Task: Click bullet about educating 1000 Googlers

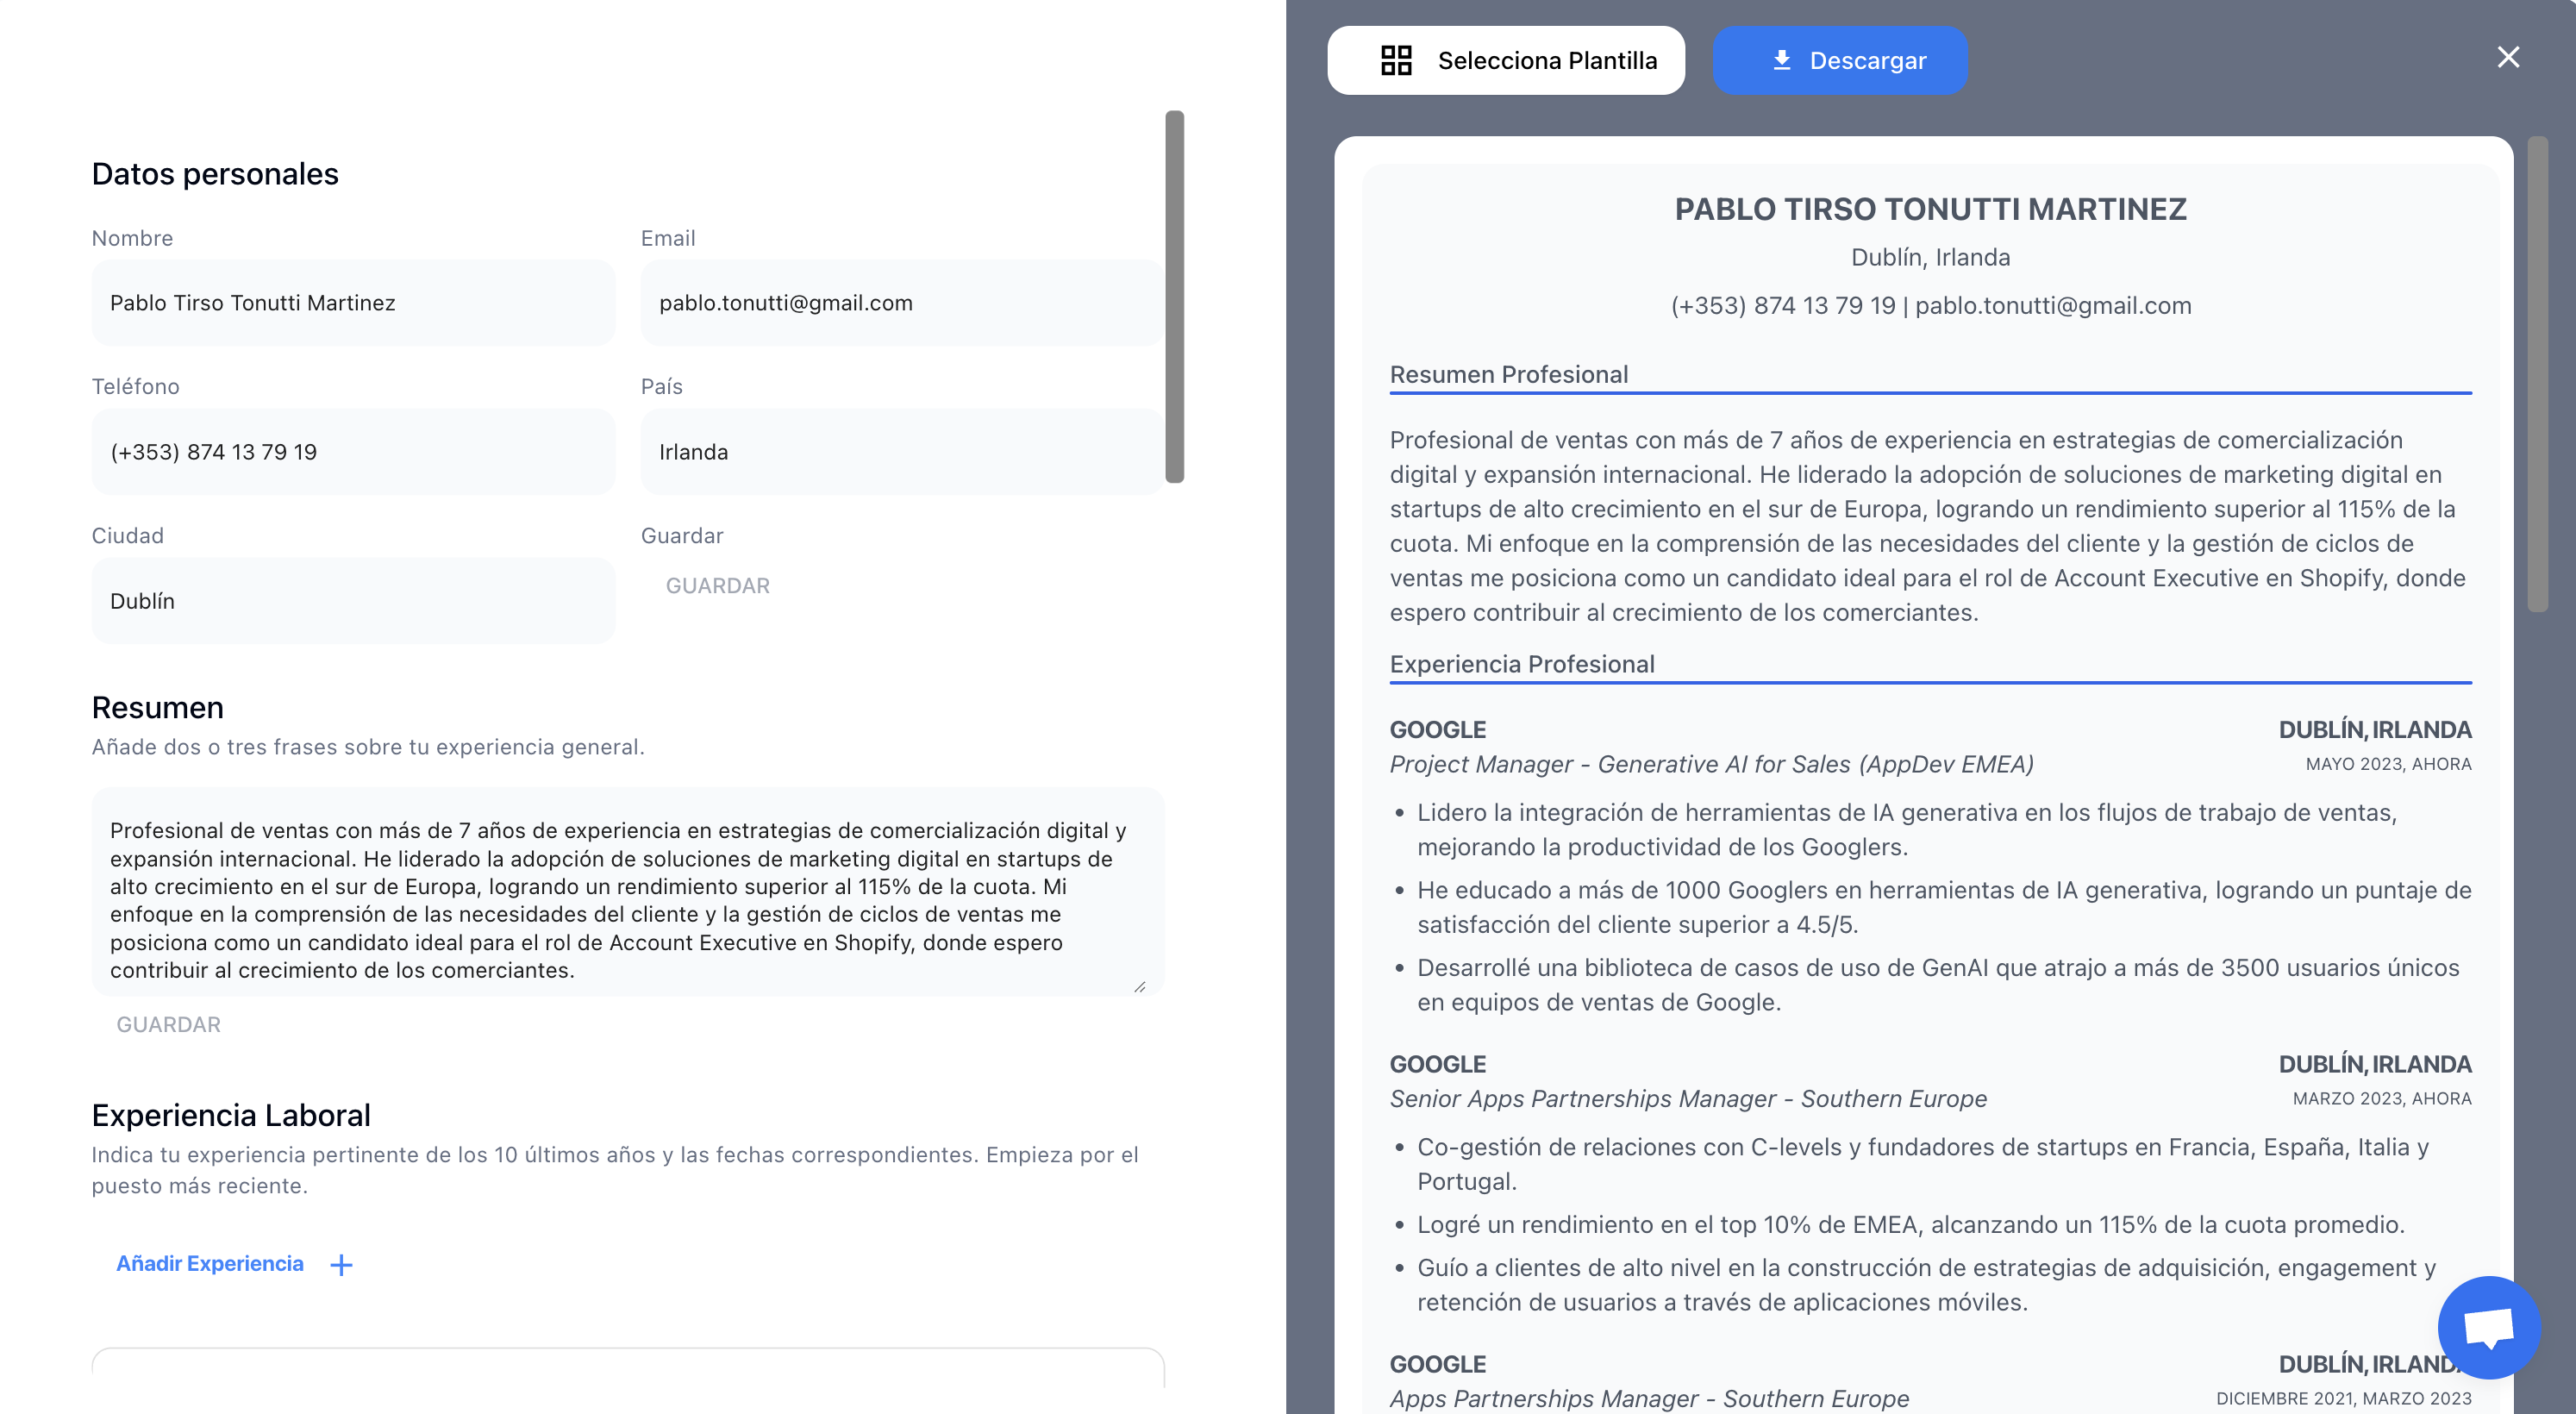Action: click(1944, 908)
